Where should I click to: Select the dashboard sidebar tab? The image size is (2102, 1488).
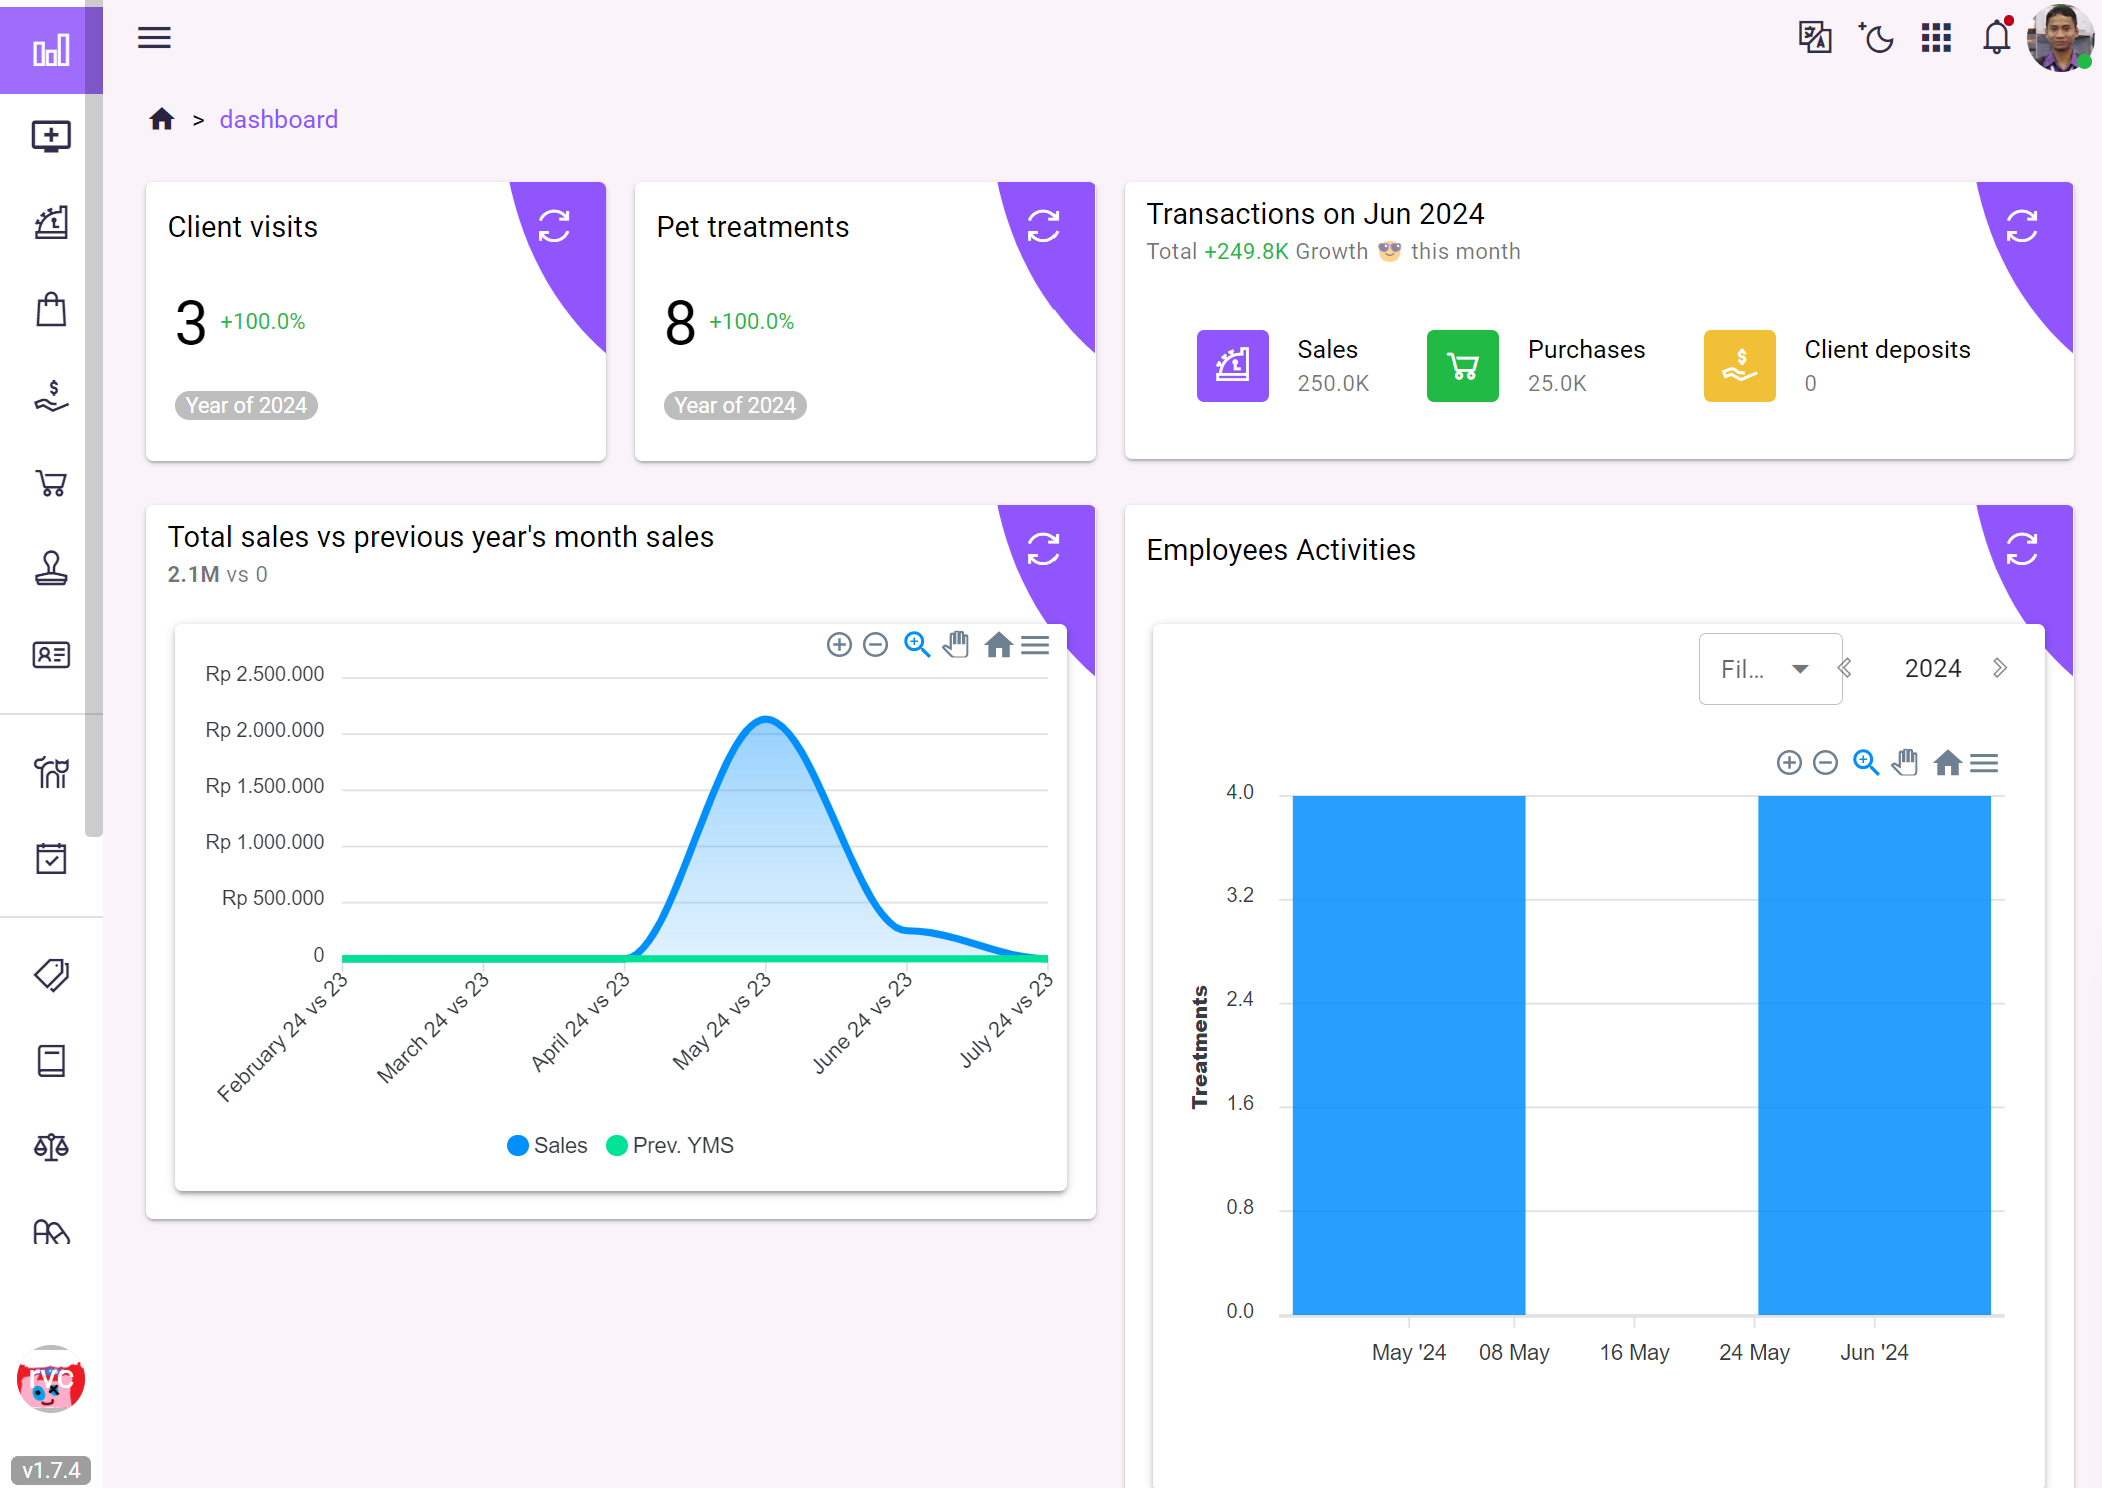(51, 49)
